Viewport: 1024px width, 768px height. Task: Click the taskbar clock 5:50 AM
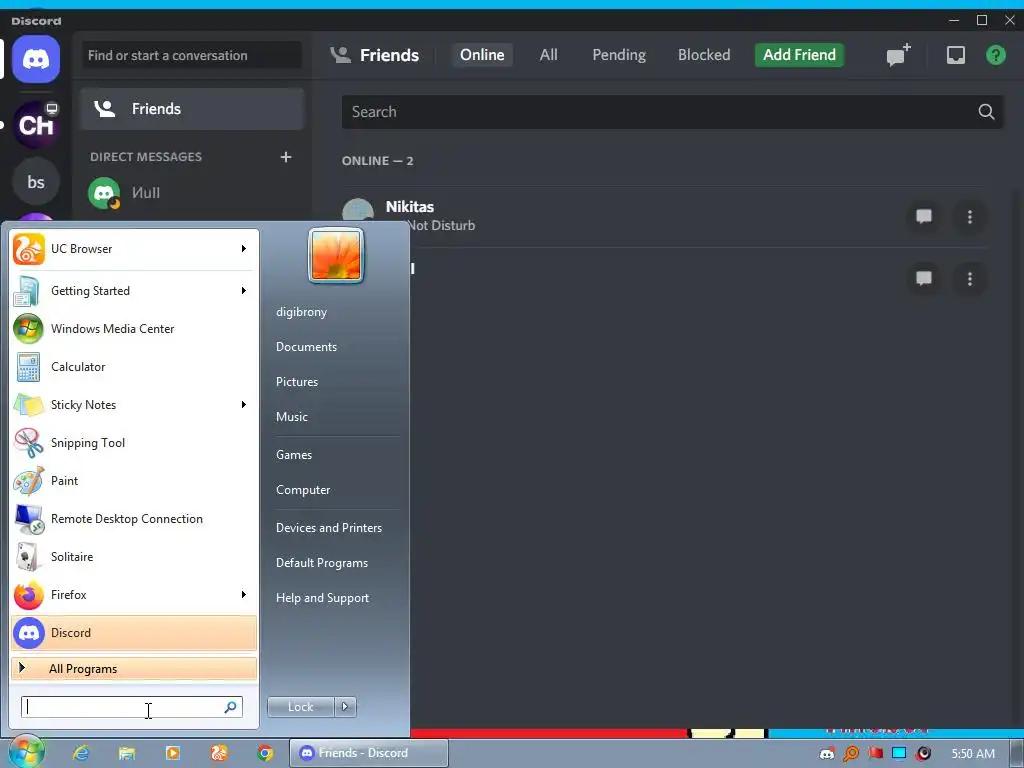pyautogui.click(x=972, y=754)
